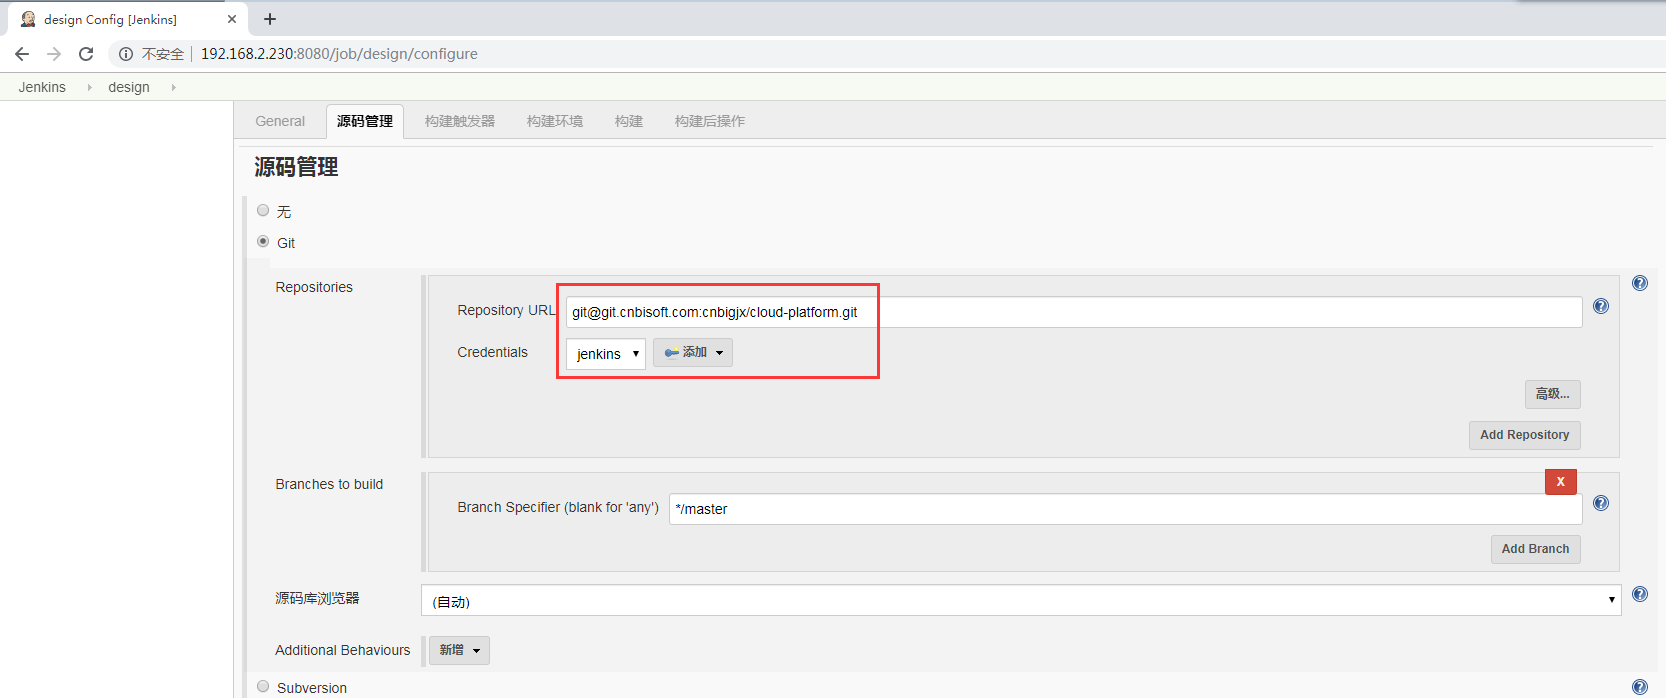
Task: Click the 高级... button
Action: 1553,394
